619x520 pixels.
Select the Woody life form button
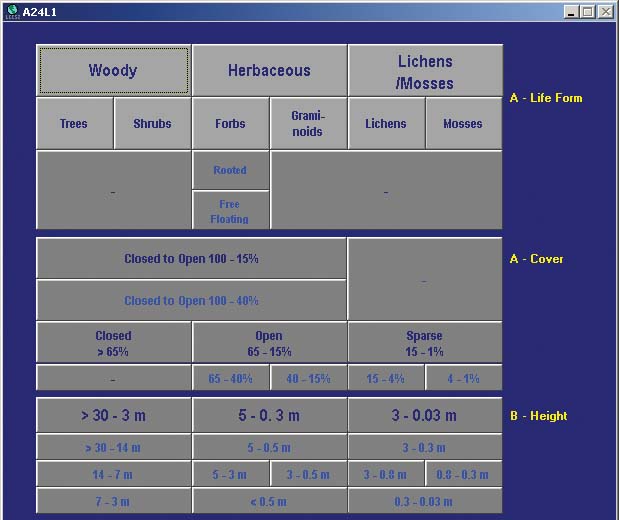(x=113, y=70)
